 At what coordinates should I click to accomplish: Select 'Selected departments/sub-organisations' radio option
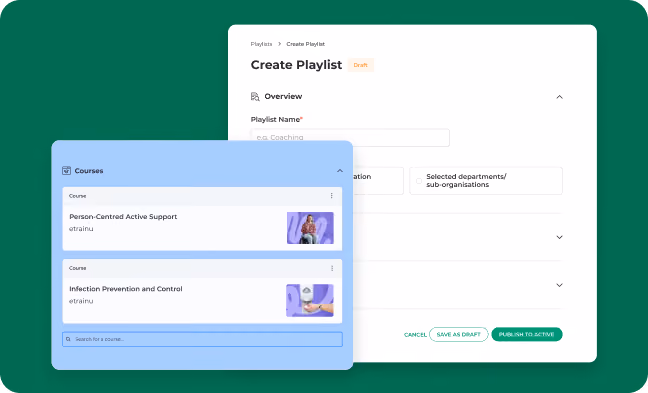(x=419, y=181)
